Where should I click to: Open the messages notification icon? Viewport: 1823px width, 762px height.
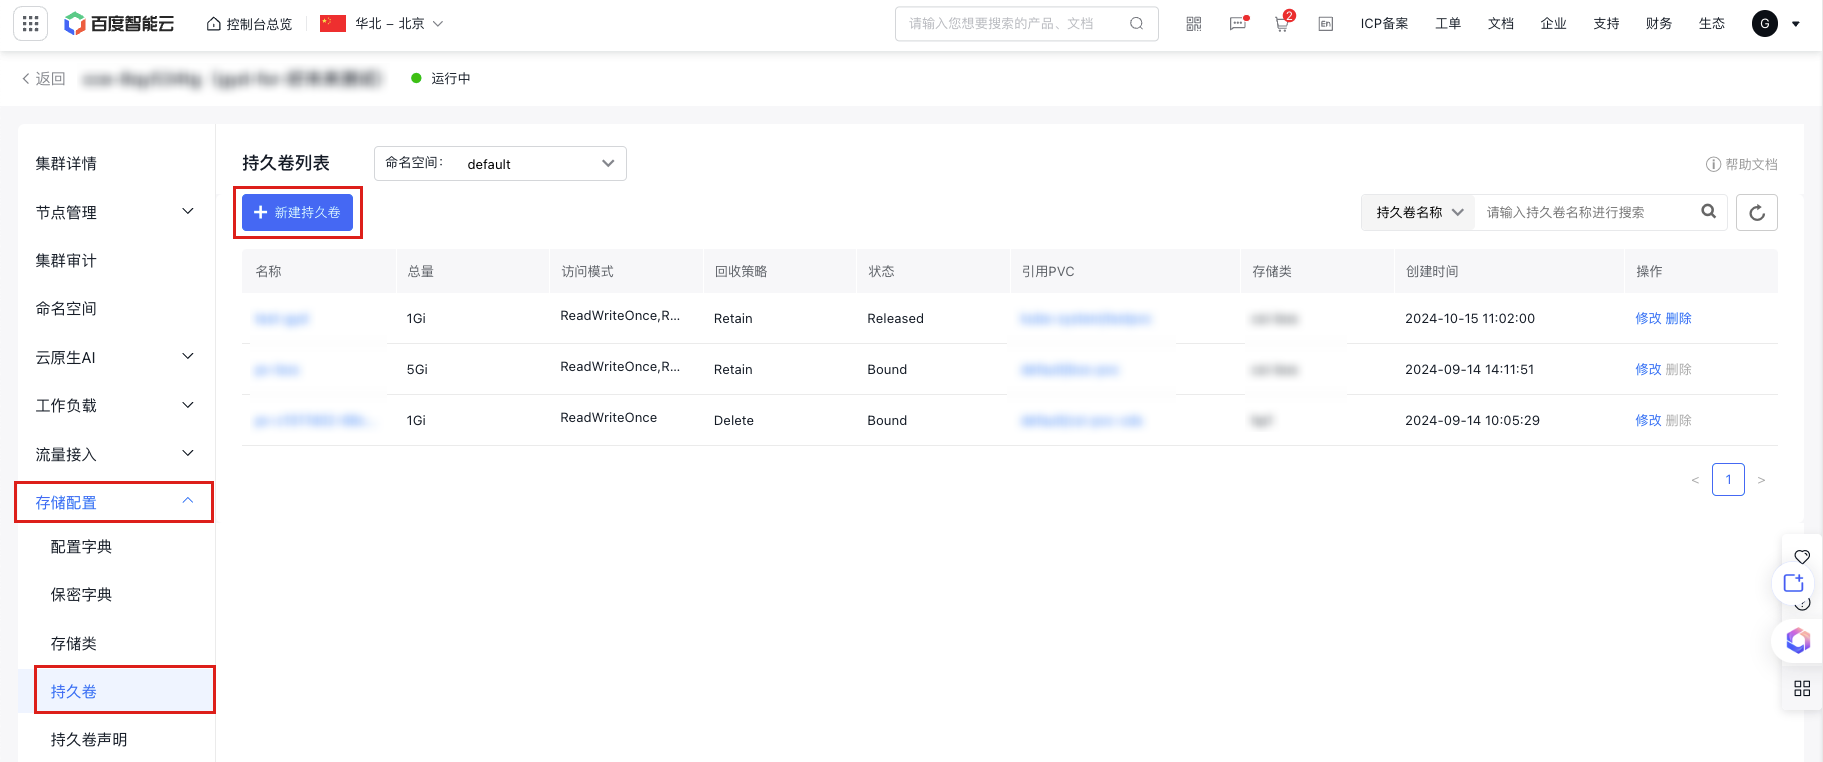[x=1238, y=23]
